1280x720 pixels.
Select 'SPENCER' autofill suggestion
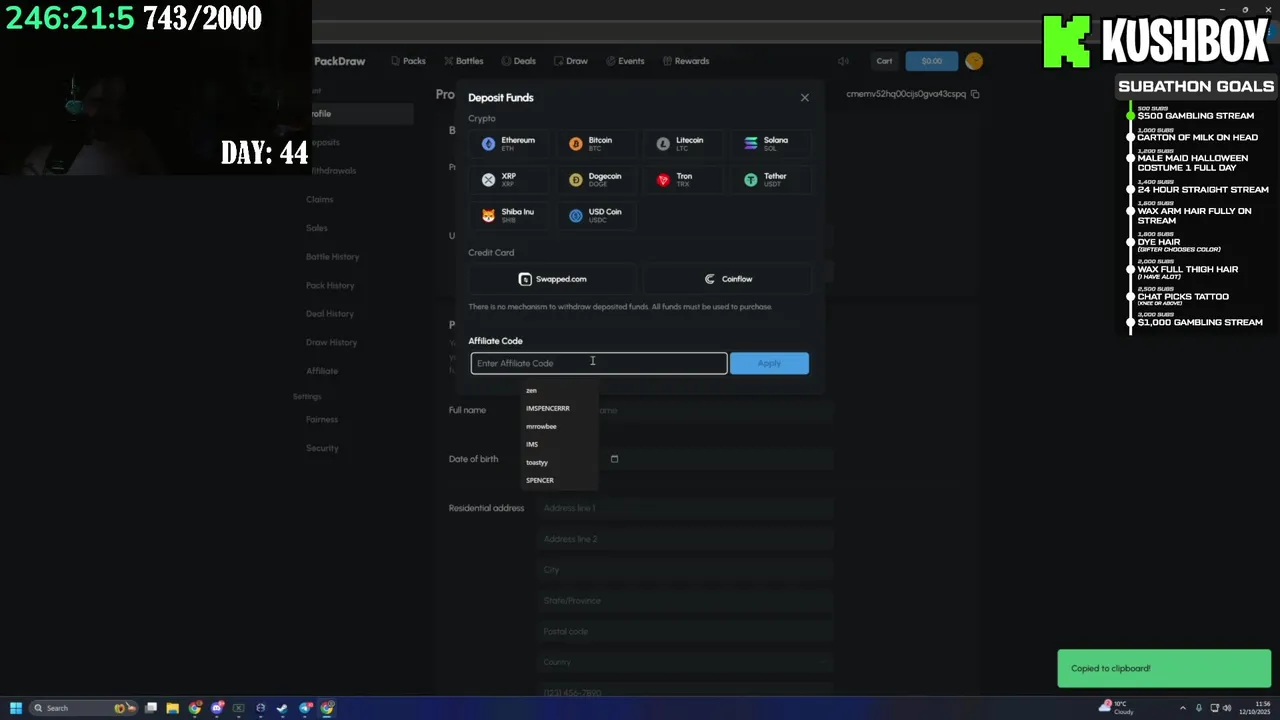click(x=560, y=480)
